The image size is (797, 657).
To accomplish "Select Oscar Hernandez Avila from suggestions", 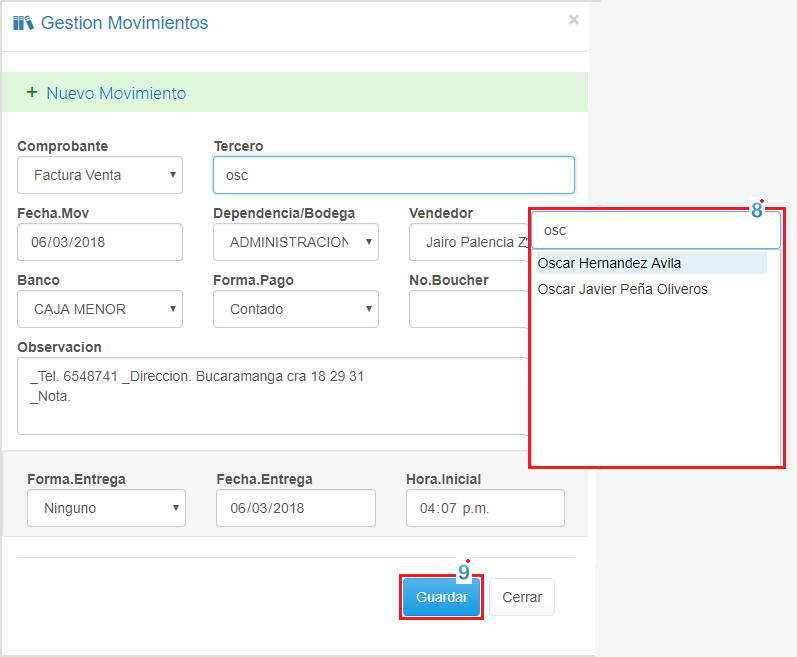I will (x=609, y=263).
